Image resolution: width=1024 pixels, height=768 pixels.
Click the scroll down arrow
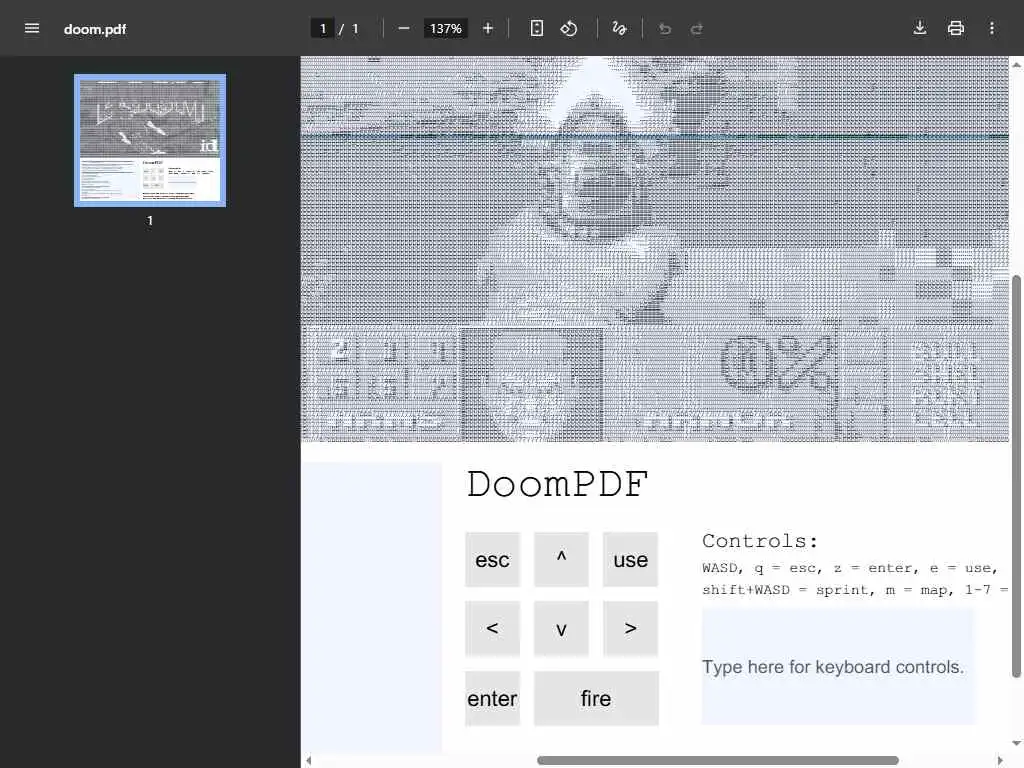coord(1016,743)
